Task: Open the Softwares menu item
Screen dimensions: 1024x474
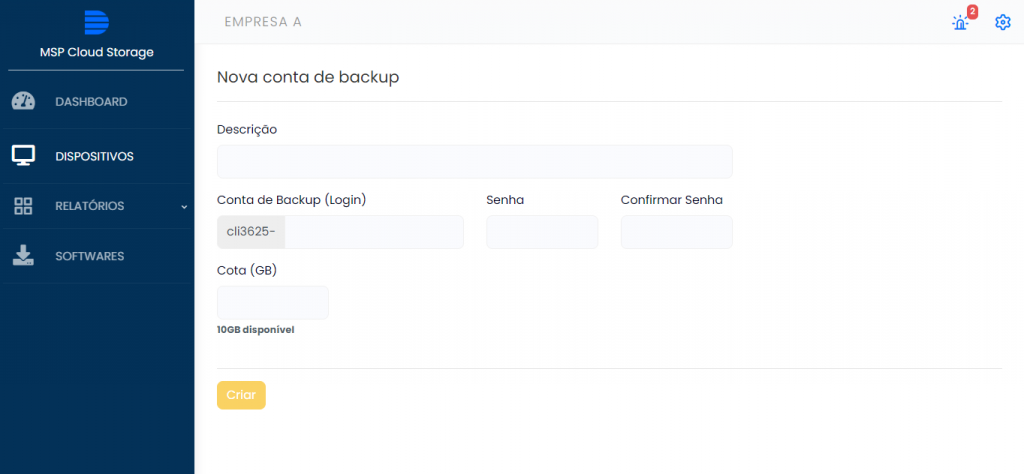Action: [x=89, y=257]
